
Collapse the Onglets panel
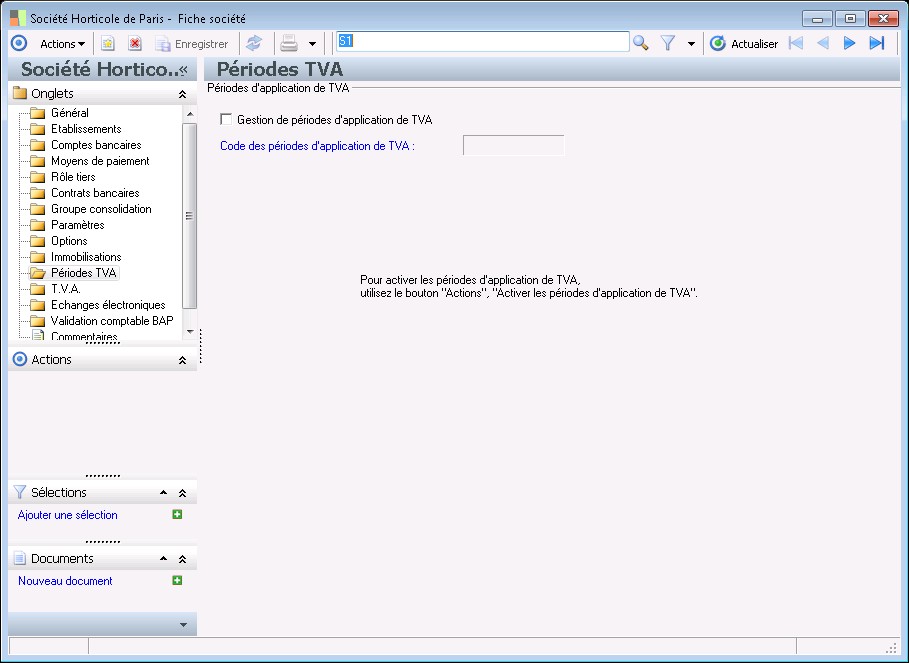[182, 94]
